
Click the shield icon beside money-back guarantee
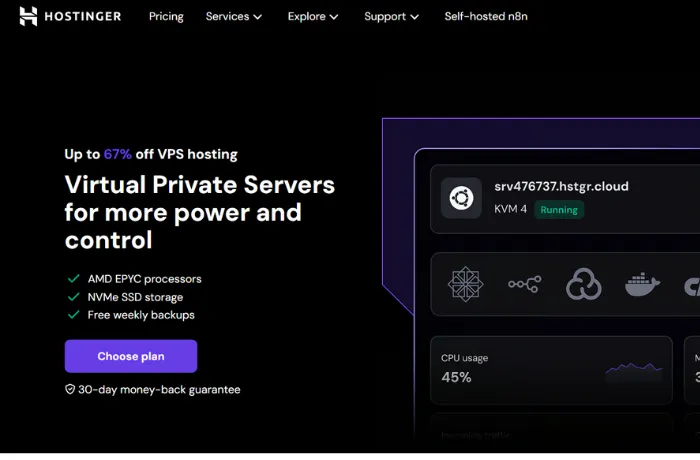pos(70,390)
